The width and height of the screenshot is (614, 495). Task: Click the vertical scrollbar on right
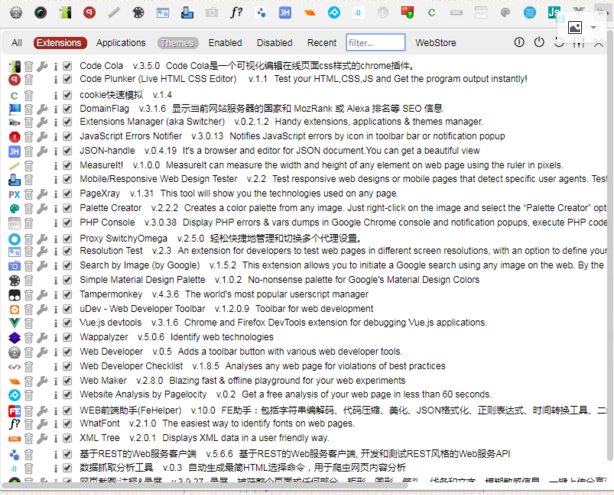[610, 247]
